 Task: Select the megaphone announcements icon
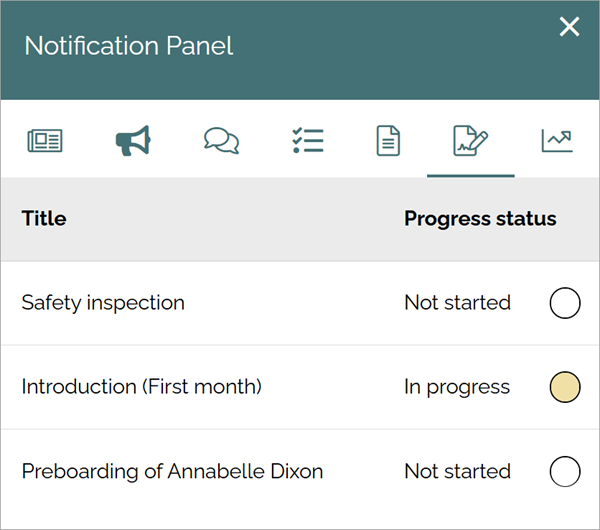133,141
